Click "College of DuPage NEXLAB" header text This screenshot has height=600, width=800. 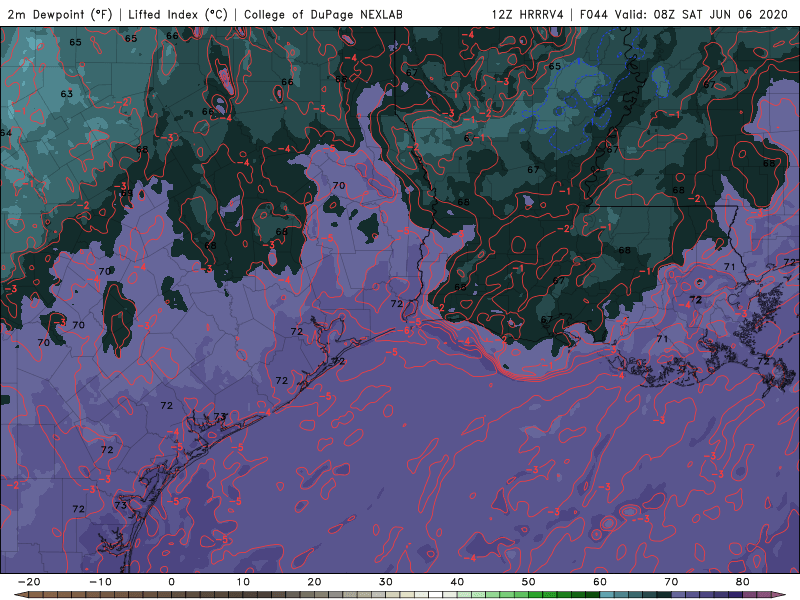click(323, 14)
